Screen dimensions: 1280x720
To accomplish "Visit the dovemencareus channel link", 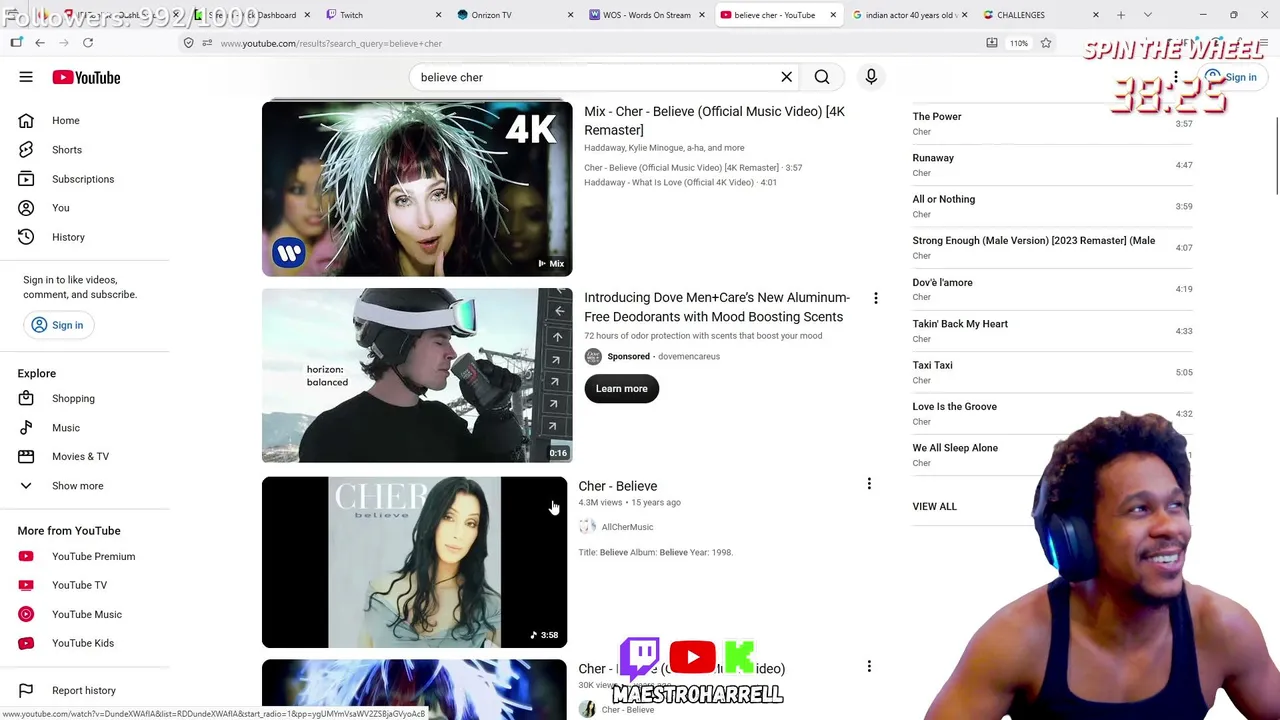I will (689, 357).
